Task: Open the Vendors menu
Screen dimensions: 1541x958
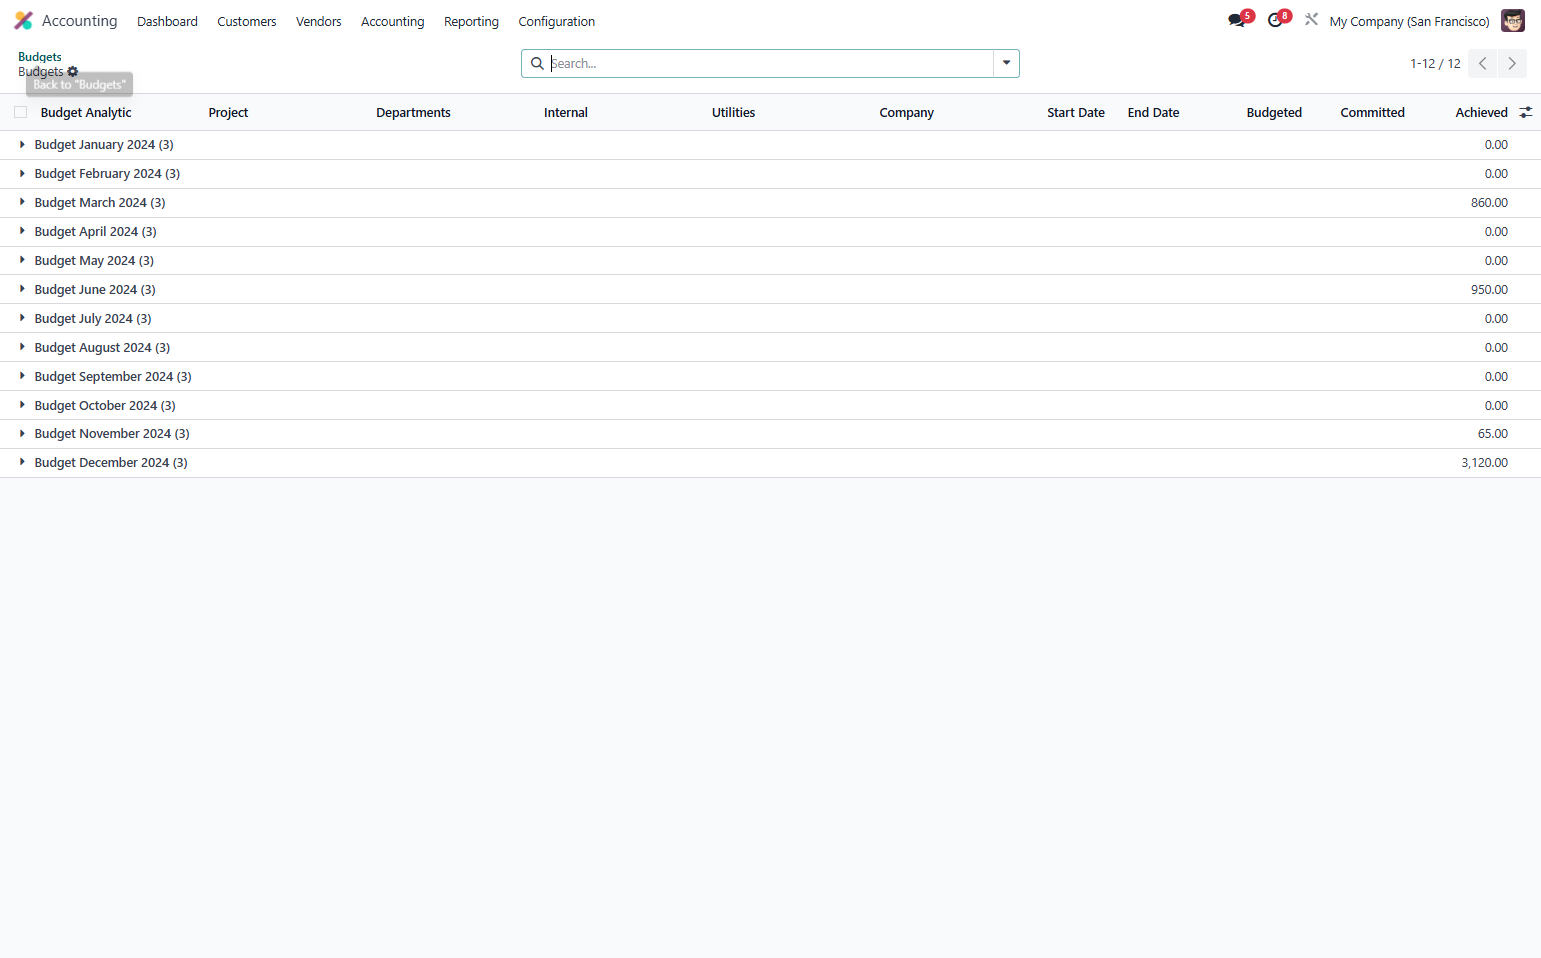Action: point(319,21)
